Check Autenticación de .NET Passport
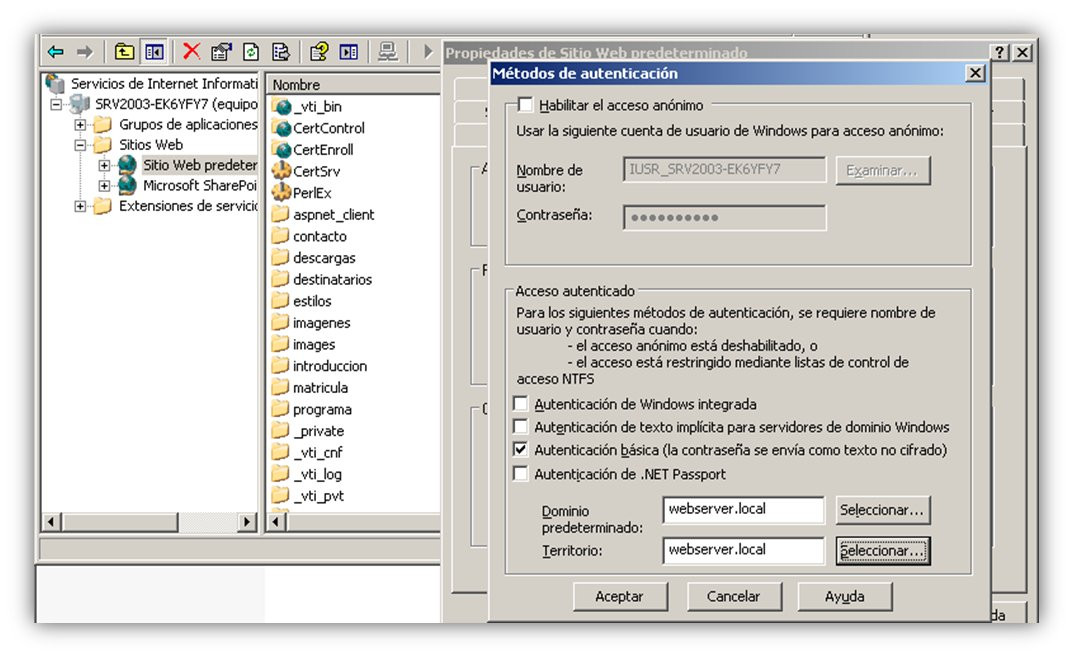The width and height of the screenshot is (1073, 657). [x=521, y=474]
